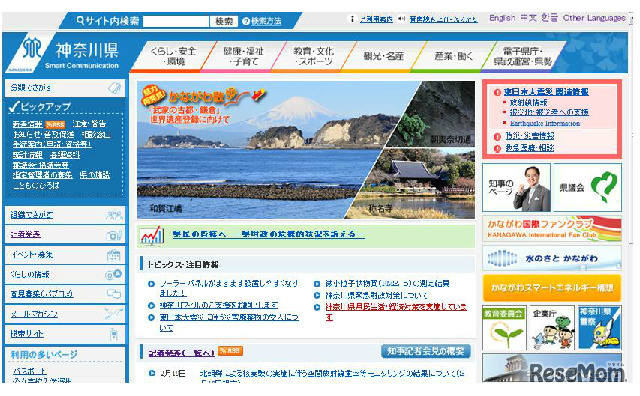
Task: Open the 防災・災害情報 link
Action: tap(530, 136)
